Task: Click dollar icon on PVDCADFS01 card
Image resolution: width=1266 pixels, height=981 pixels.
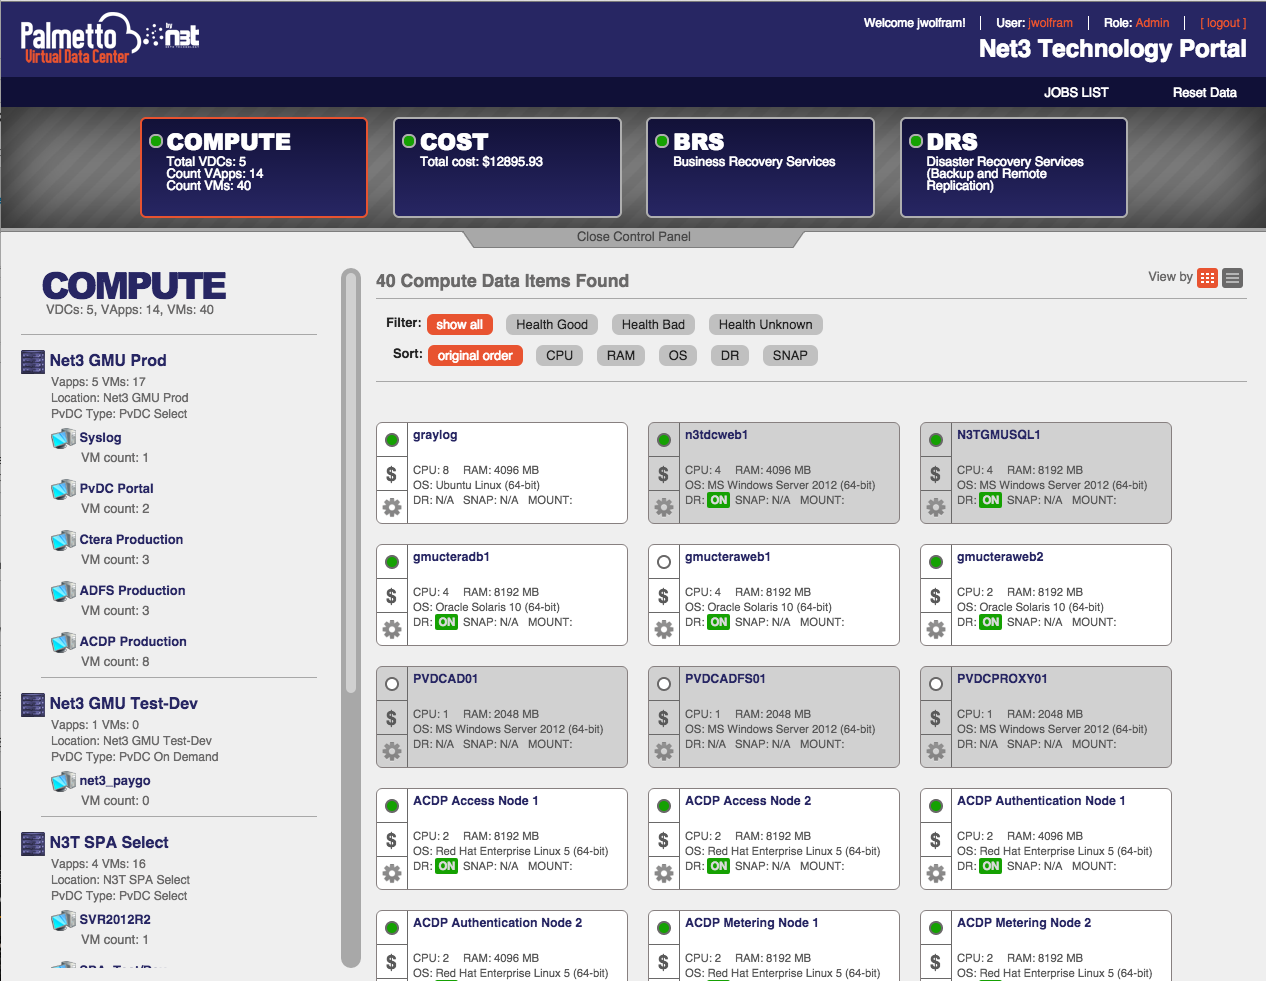Action: 664,718
